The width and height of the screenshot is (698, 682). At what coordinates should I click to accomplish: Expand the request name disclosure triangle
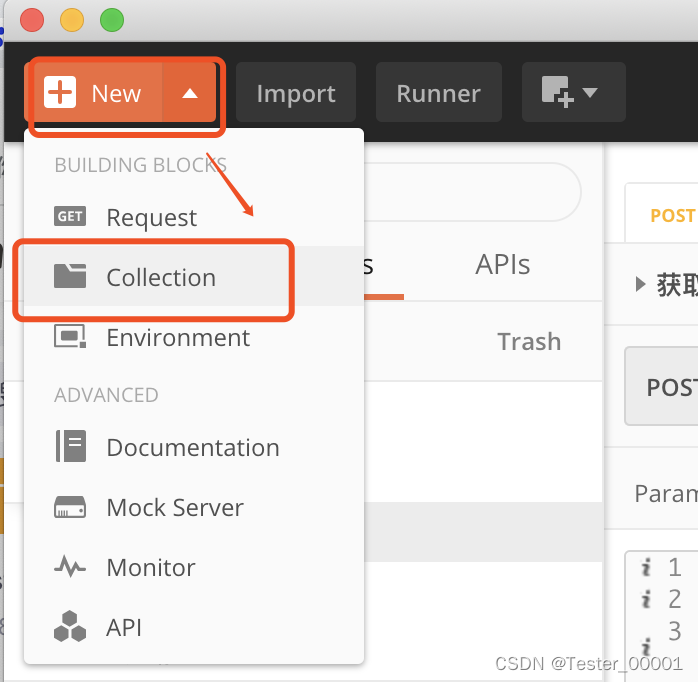[640, 284]
